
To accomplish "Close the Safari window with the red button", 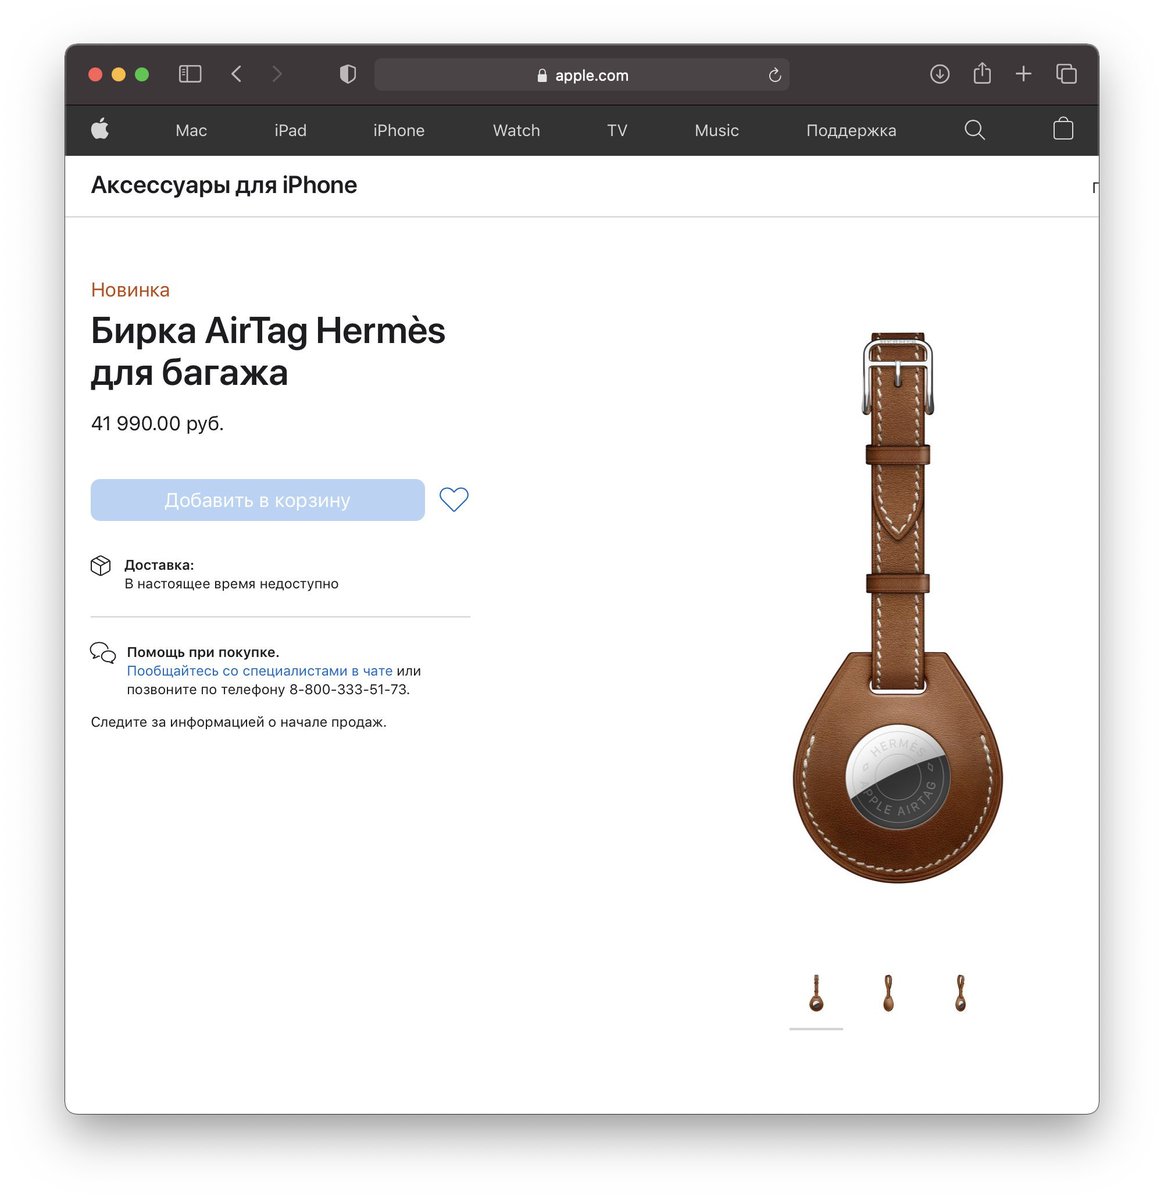I will (96, 74).
